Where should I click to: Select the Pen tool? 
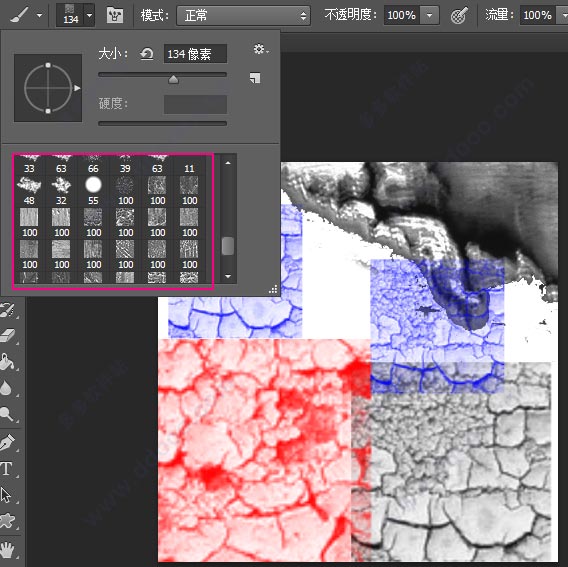(7, 442)
